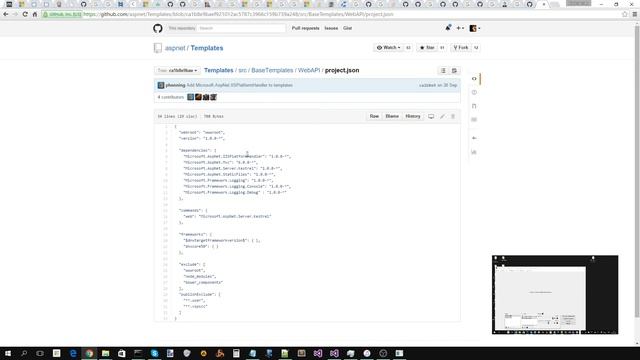Open the Windows Store taskbar icon

pos(122,353)
